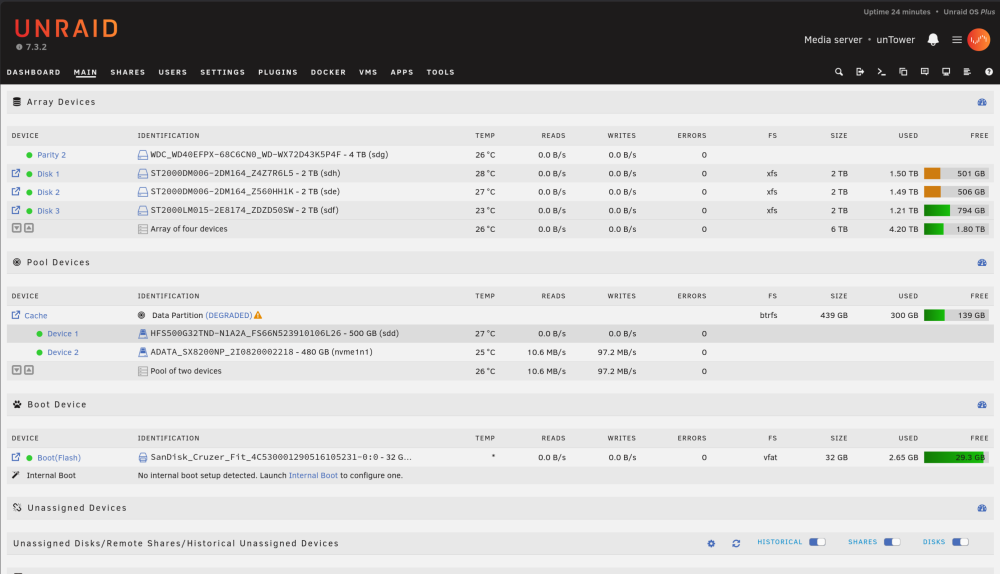Open the Settings tab
Viewport: 1000px width, 574px height.
[223, 72]
